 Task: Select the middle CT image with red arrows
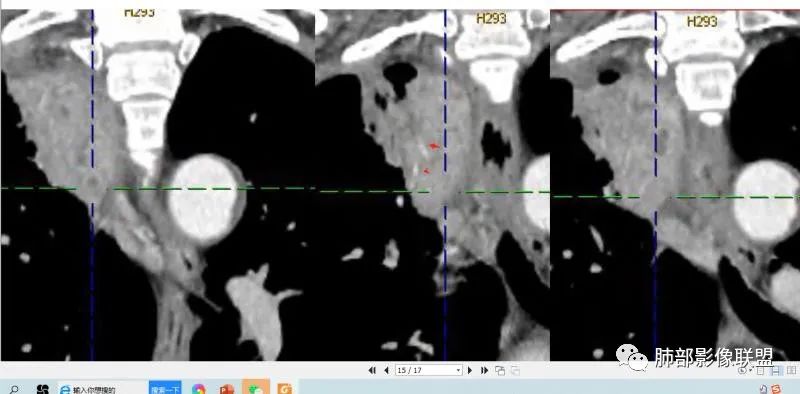point(432,185)
